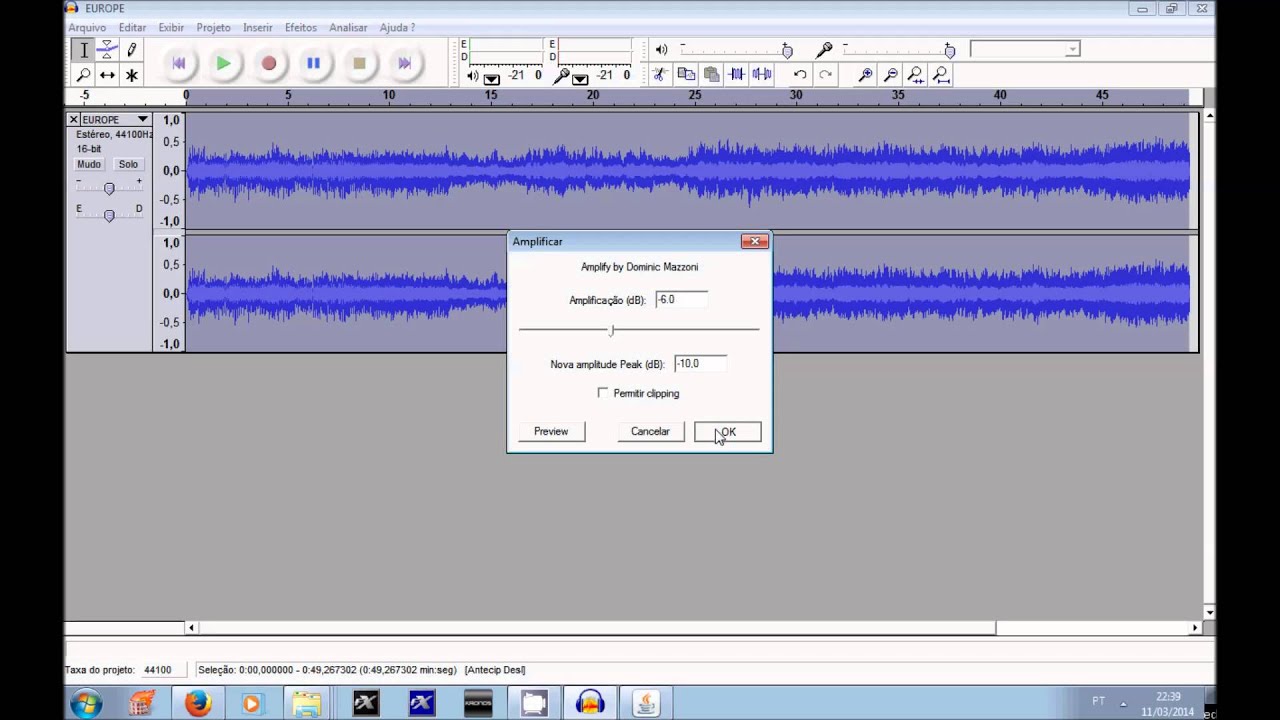Click the Amplificação (dB) input field

tap(682, 300)
